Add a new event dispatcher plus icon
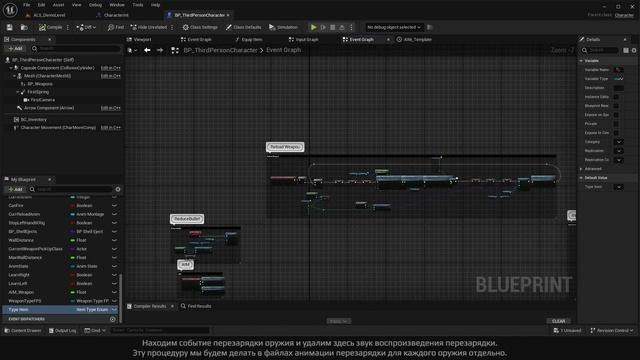Image resolution: width=640 pixels, height=360 pixels. 113,319
